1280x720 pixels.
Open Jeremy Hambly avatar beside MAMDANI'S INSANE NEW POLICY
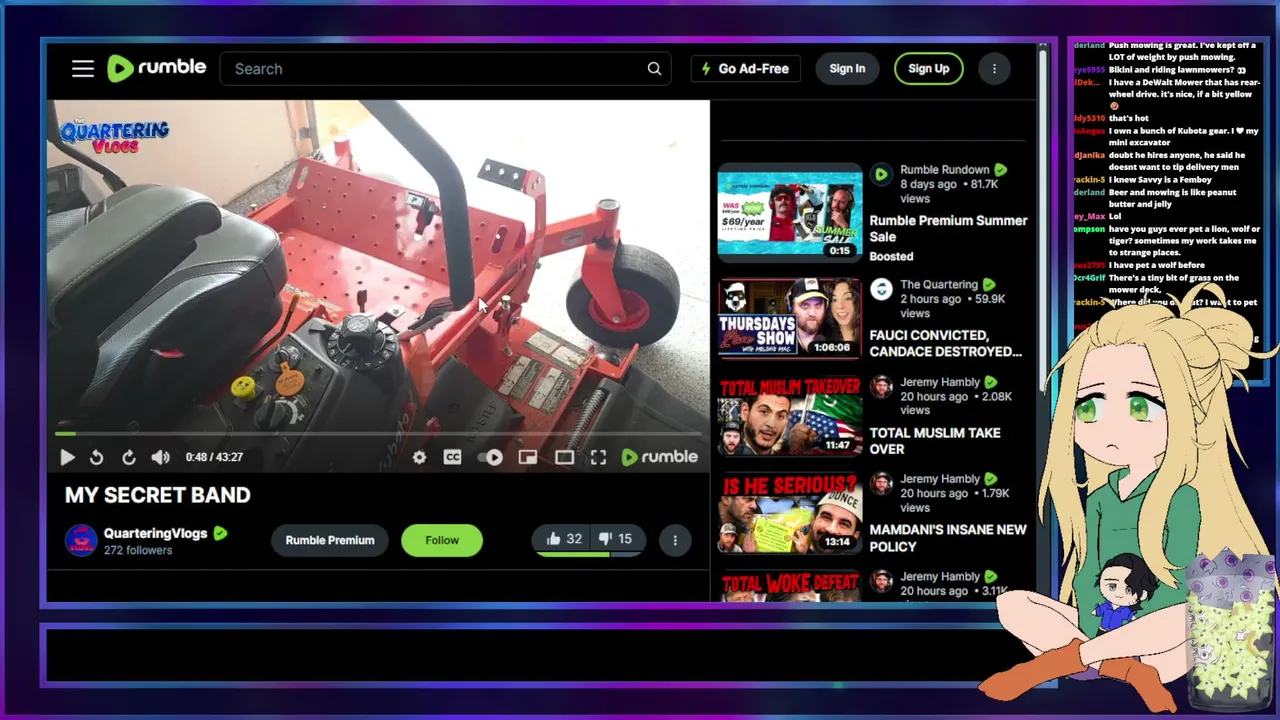(881, 484)
